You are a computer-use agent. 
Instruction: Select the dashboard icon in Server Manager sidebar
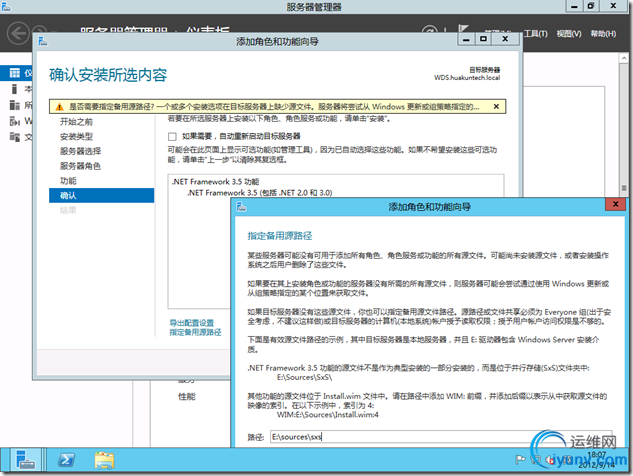15,73
